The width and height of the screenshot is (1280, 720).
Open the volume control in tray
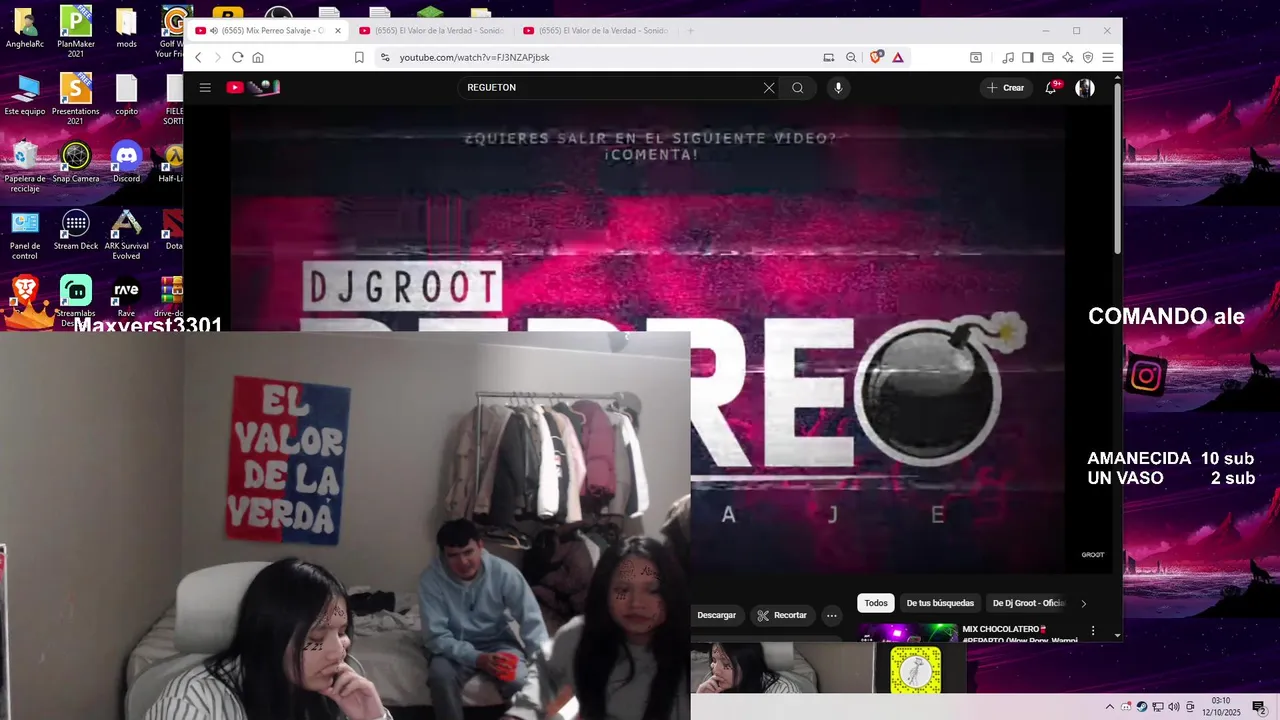coord(1174,707)
